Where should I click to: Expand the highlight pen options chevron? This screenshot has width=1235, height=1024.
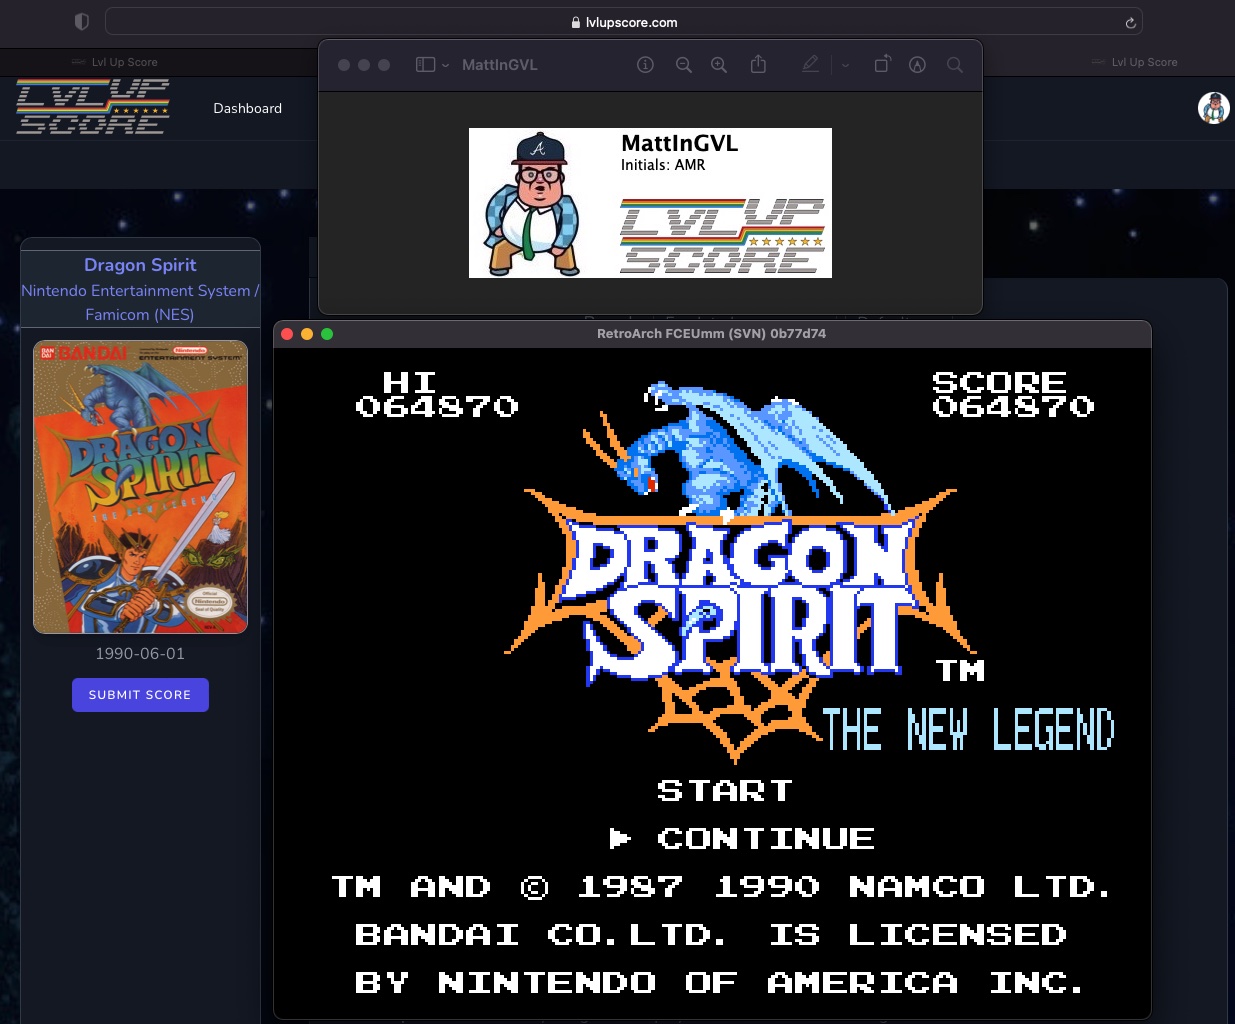[845, 65]
